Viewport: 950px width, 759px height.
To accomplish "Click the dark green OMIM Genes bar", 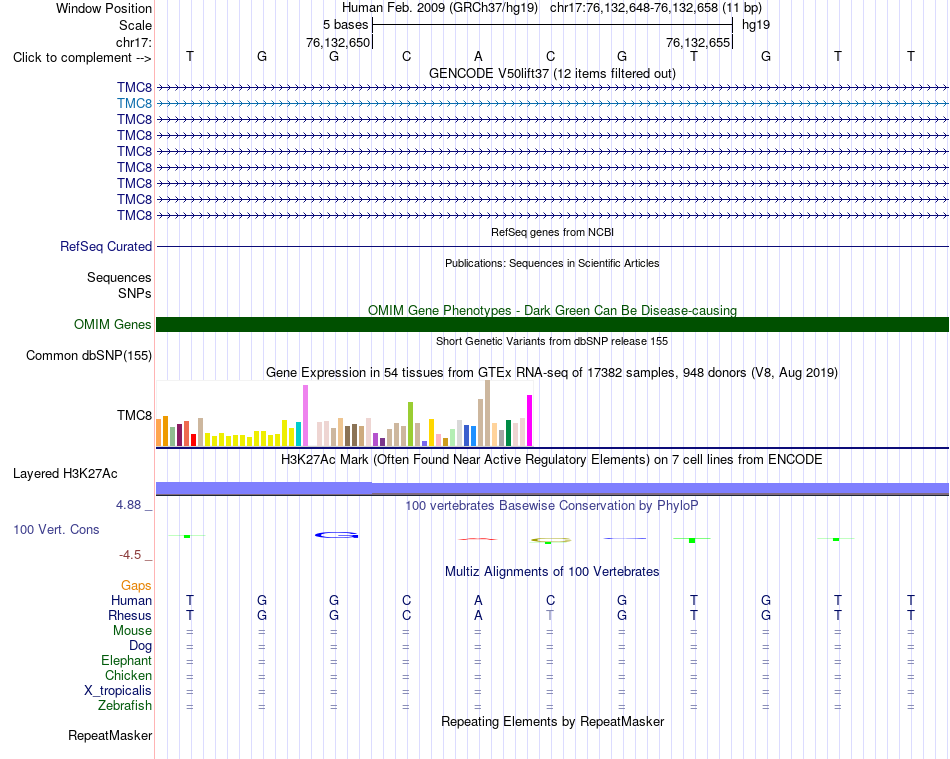I will 552,324.
